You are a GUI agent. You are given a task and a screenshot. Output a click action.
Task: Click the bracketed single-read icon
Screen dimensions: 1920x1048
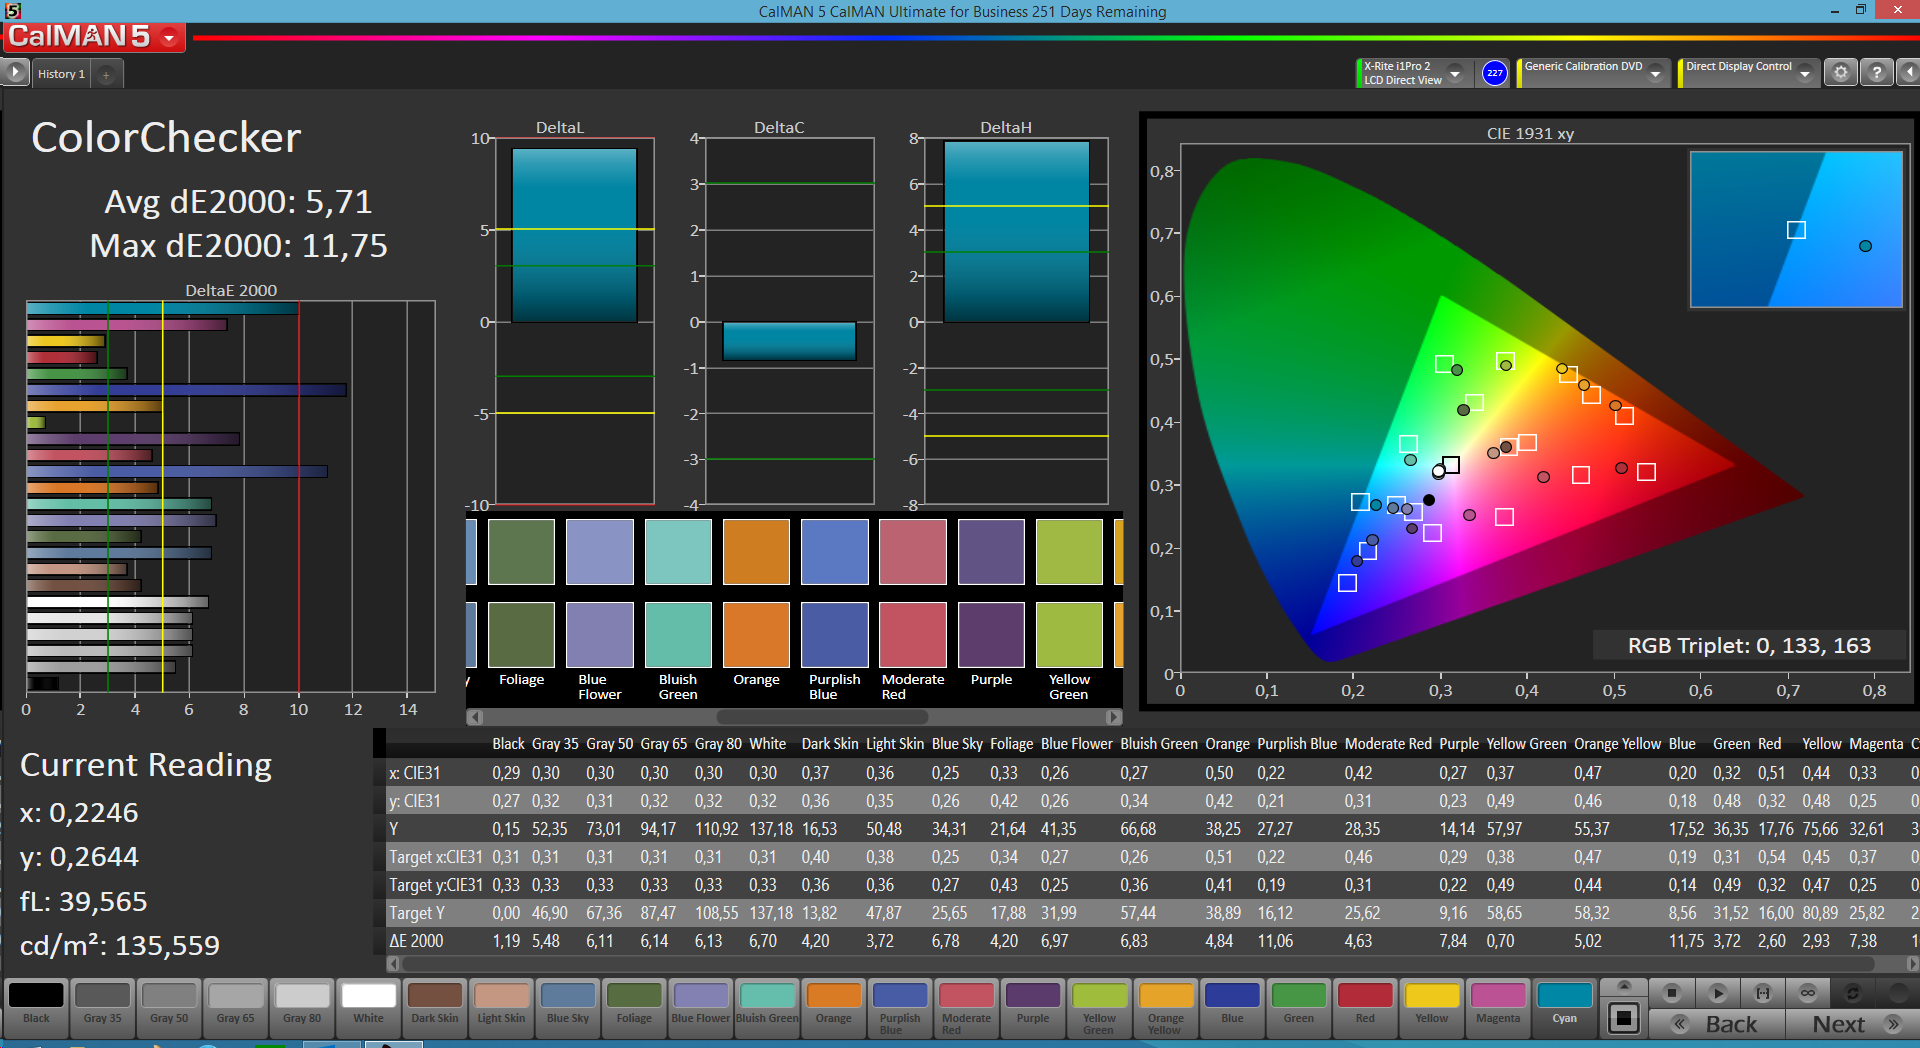[x=1762, y=993]
